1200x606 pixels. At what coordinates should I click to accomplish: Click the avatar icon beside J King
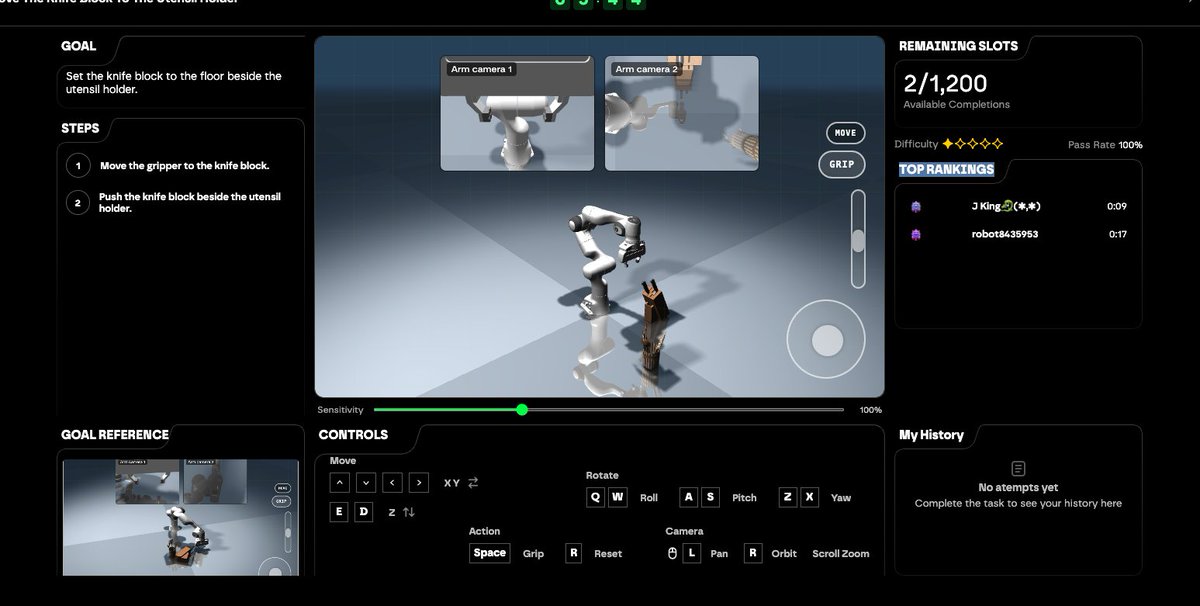(x=916, y=206)
